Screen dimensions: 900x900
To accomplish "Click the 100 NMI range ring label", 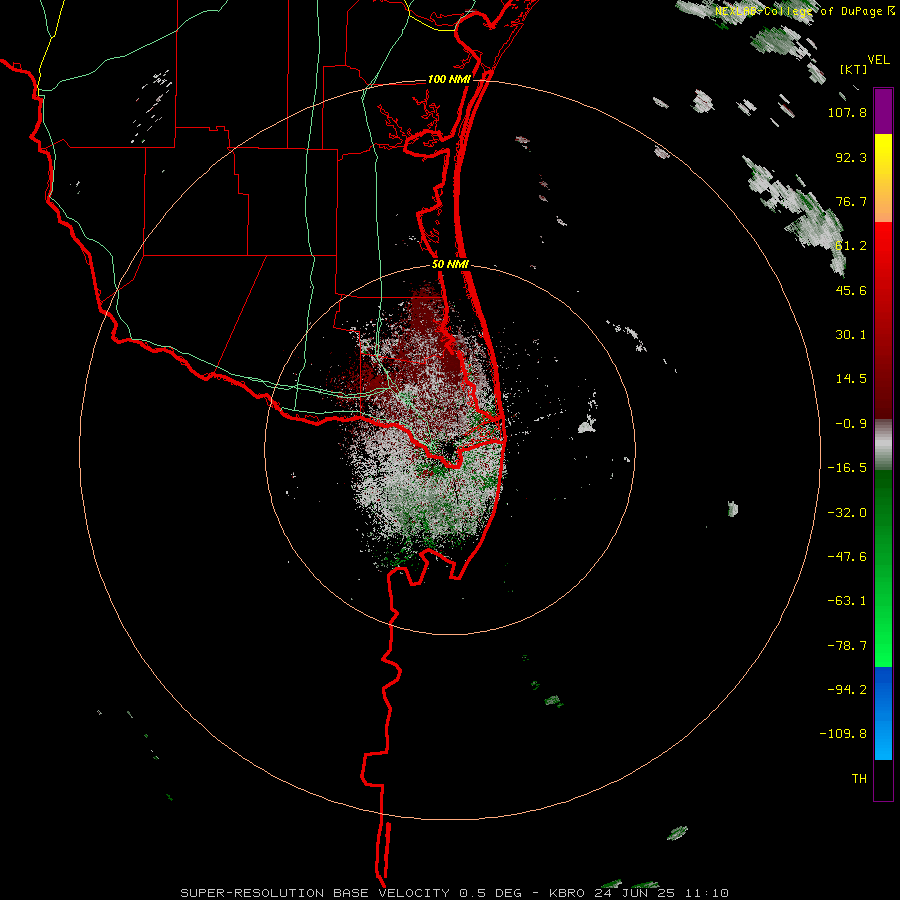I will [449, 79].
